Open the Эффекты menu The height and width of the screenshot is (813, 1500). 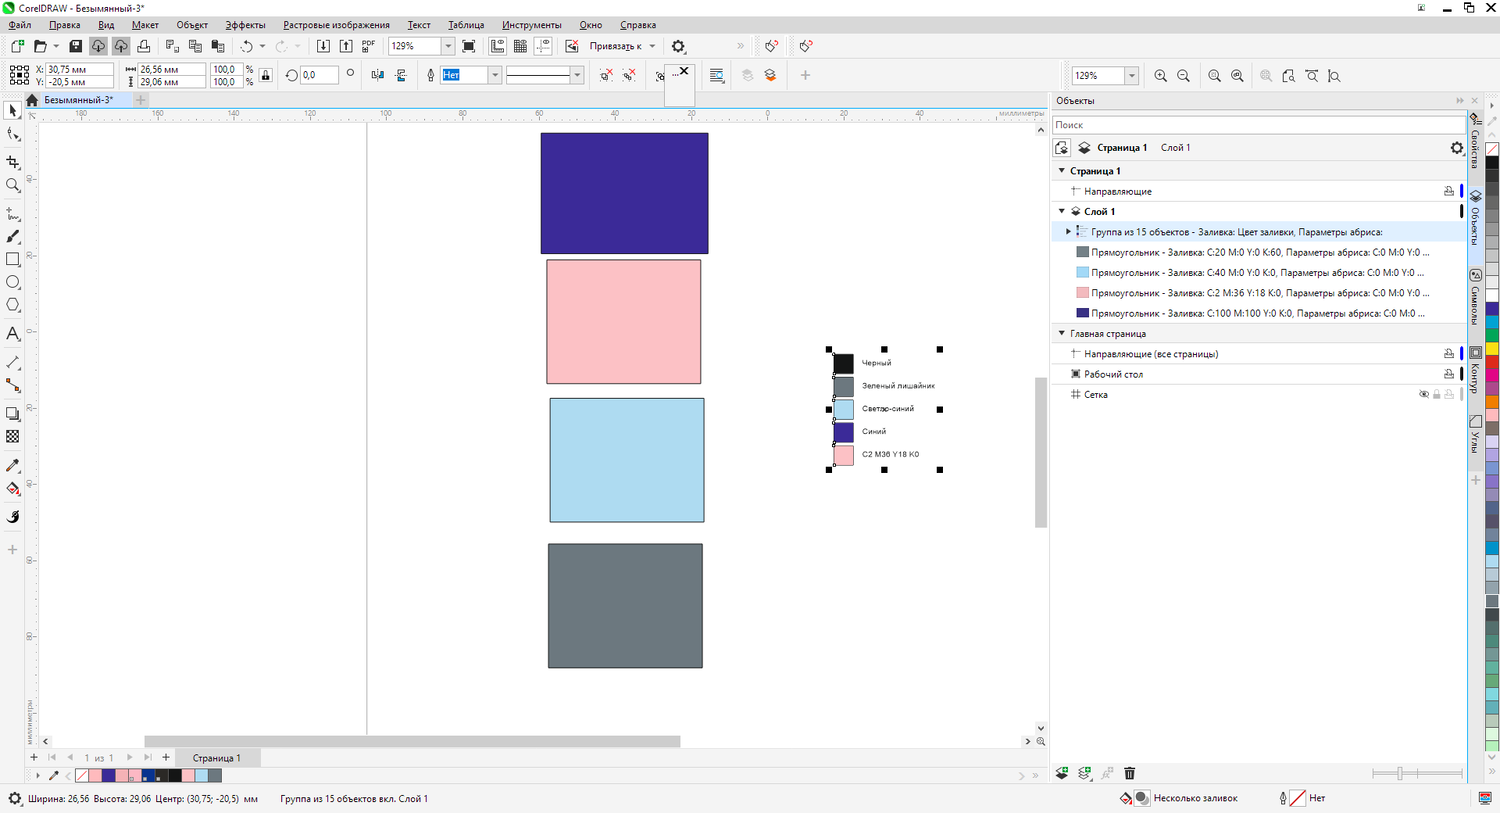pos(245,25)
